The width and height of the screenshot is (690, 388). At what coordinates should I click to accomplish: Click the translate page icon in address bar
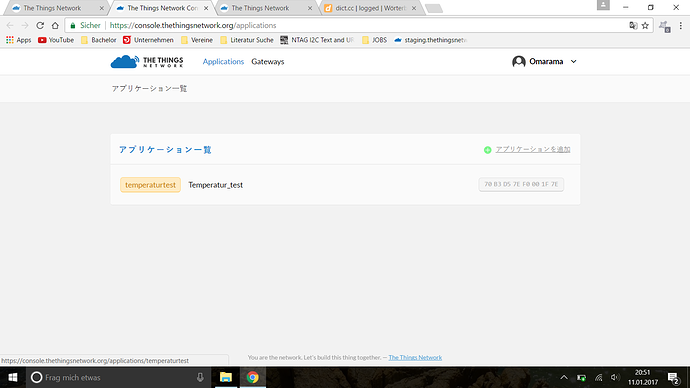633,26
